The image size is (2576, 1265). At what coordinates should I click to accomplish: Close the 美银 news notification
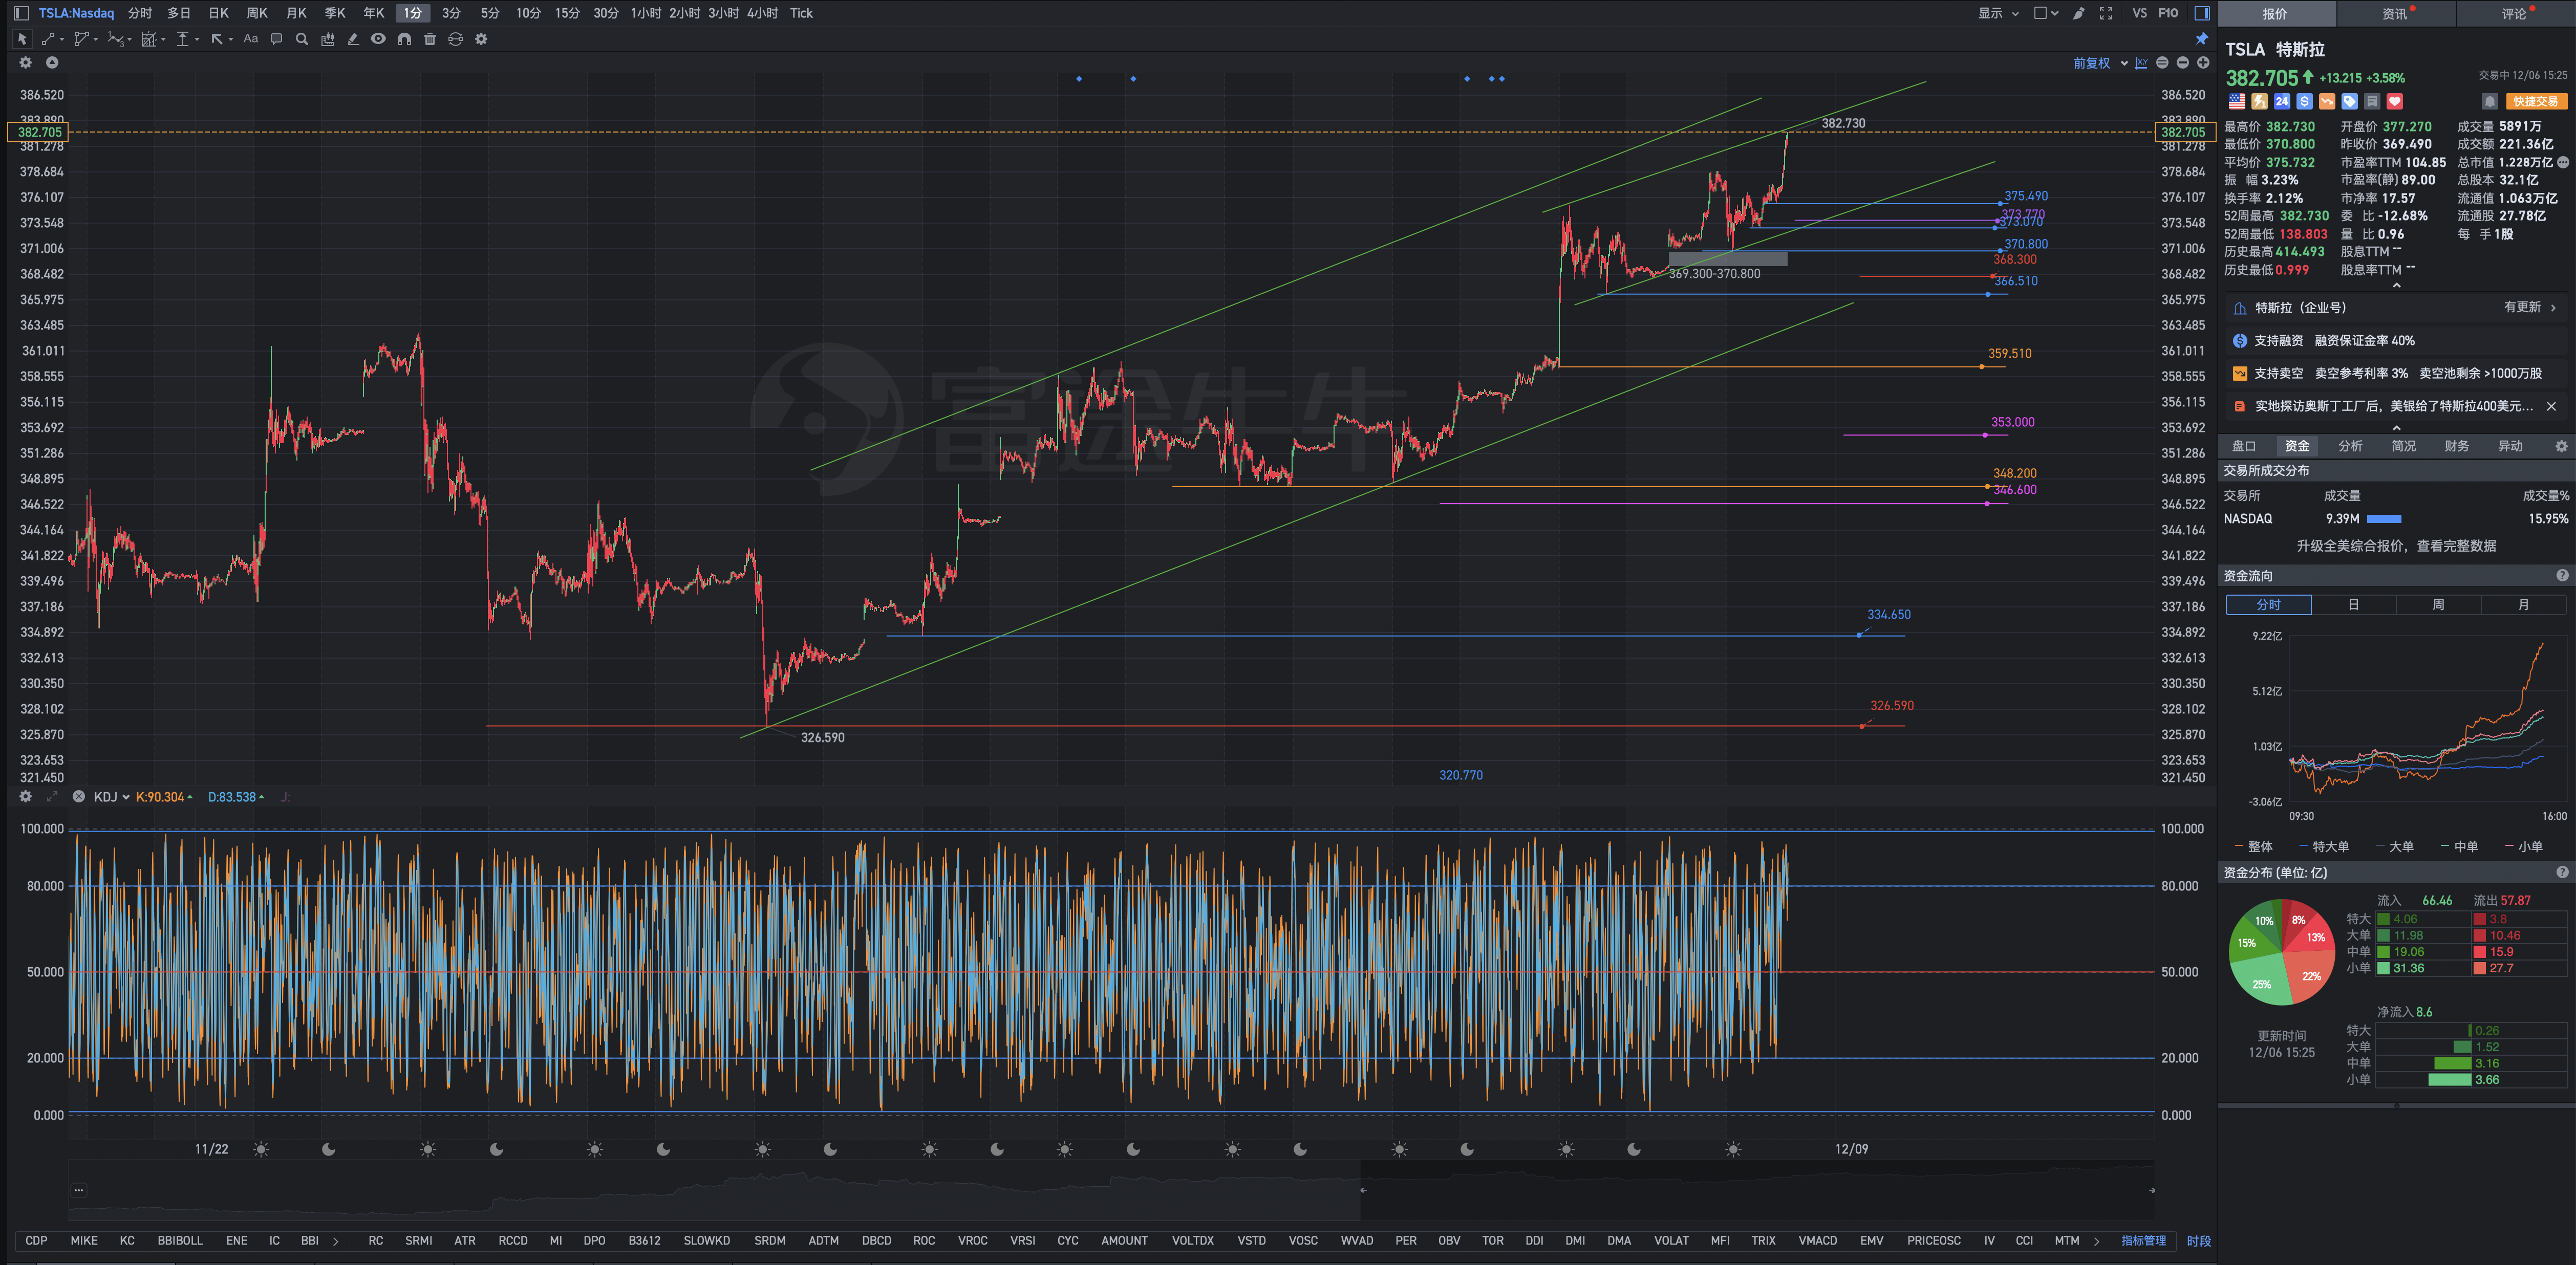(2551, 406)
